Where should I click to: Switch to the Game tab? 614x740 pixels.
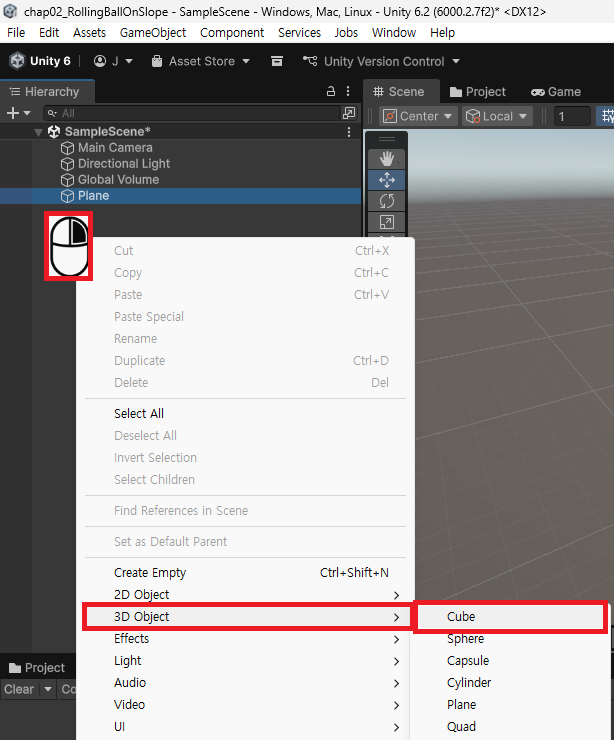tap(556, 92)
